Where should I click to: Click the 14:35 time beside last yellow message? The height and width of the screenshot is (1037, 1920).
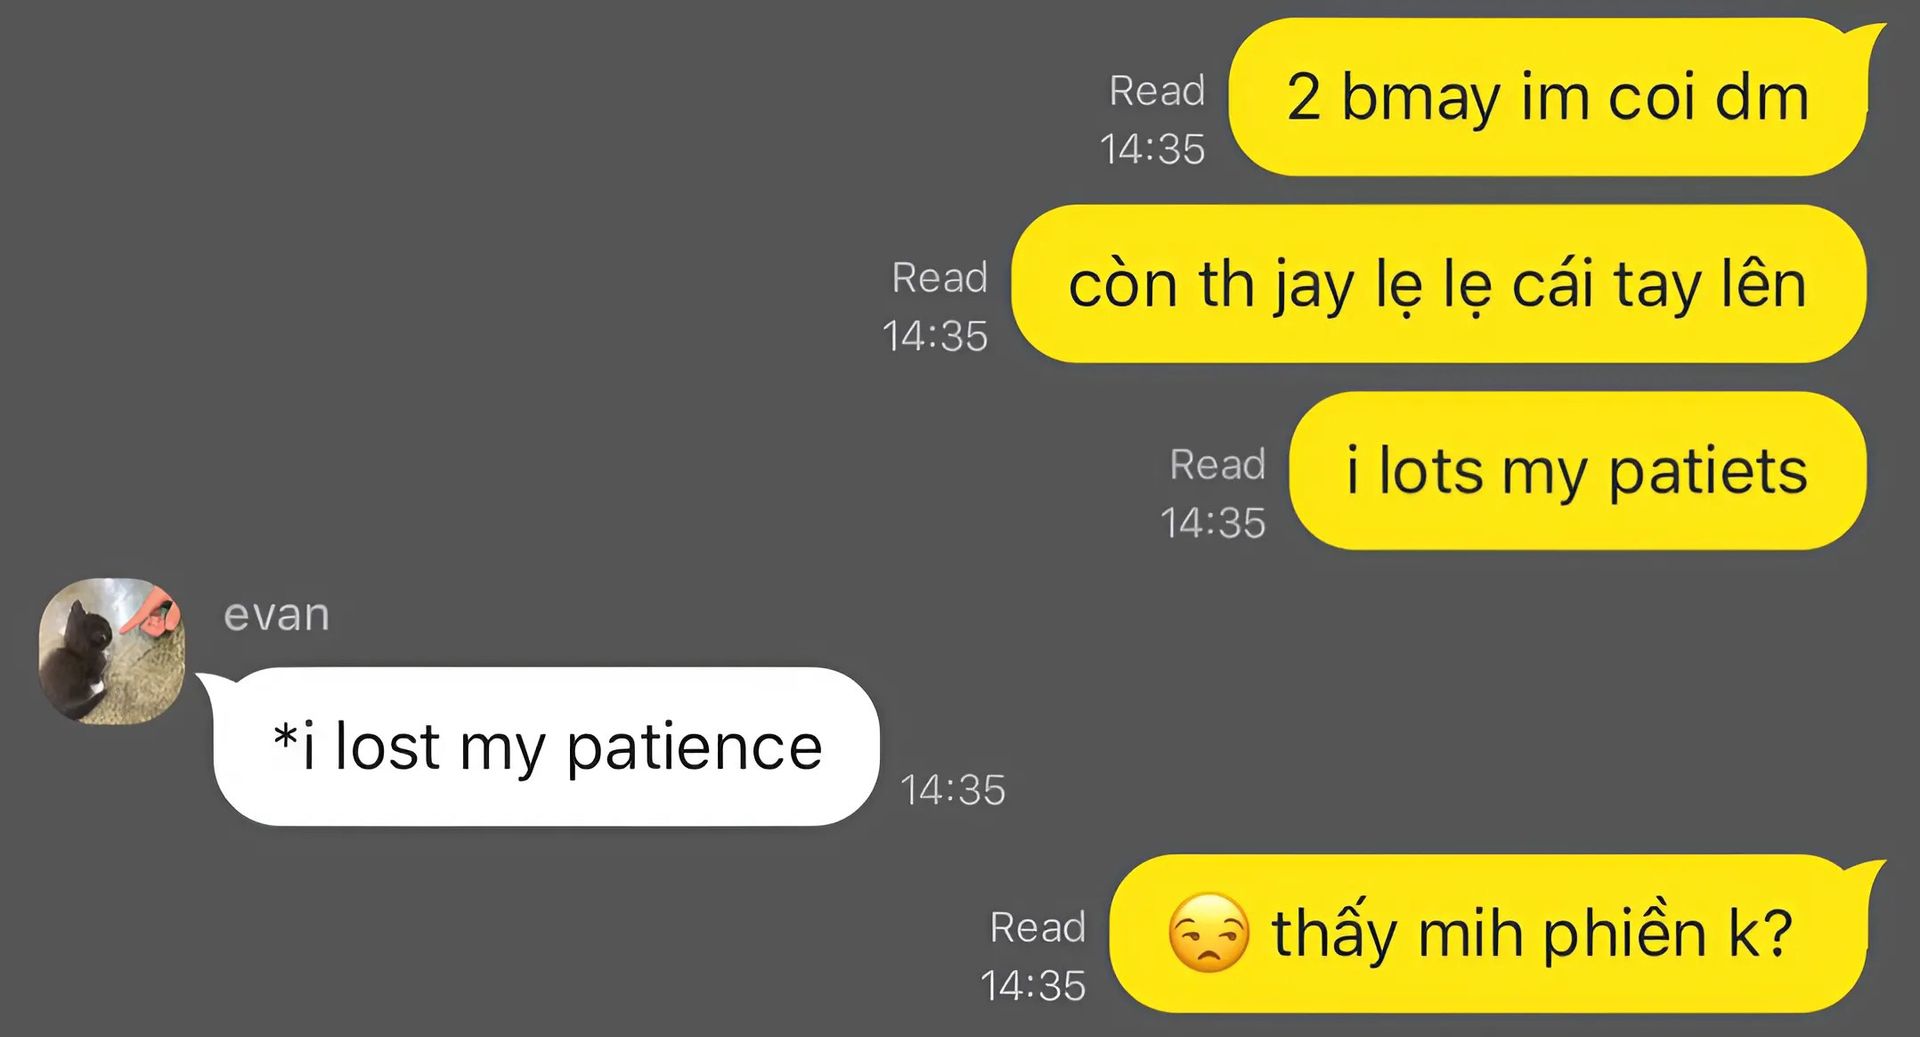coord(1033,986)
